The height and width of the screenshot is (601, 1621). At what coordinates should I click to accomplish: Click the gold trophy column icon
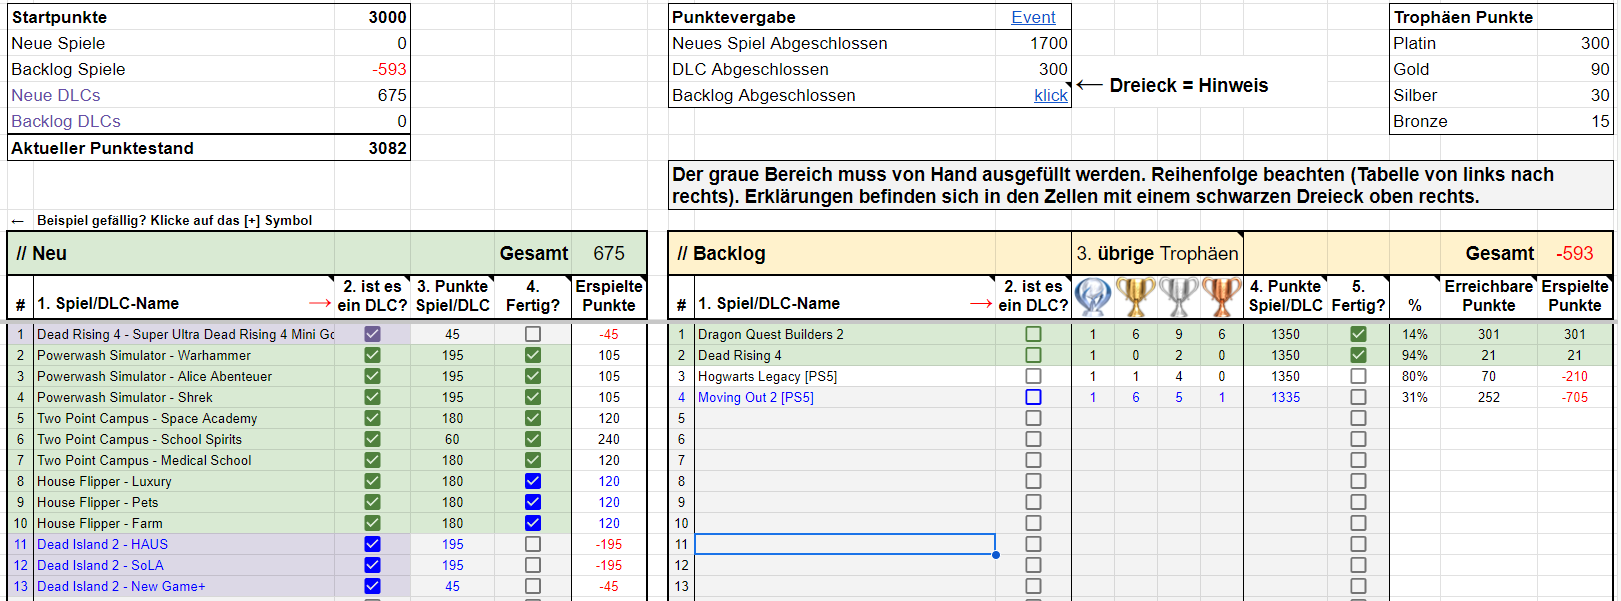point(1136,297)
